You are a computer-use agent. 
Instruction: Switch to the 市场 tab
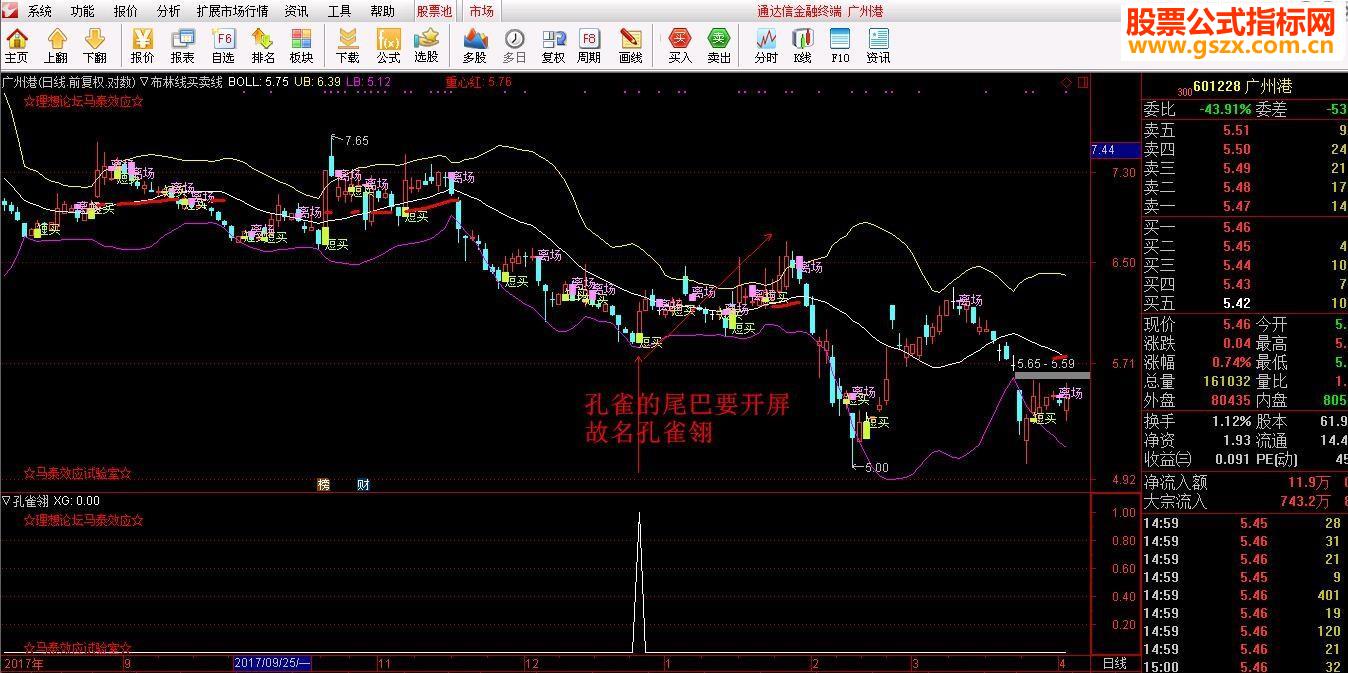coord(482,11)
